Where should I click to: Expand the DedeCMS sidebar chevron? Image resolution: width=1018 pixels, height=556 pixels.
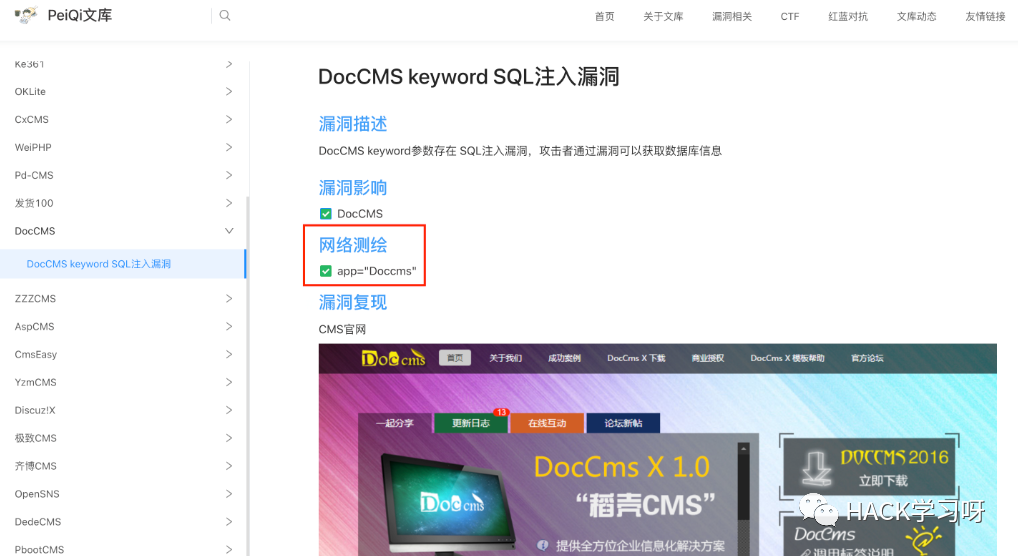[229, 522]
